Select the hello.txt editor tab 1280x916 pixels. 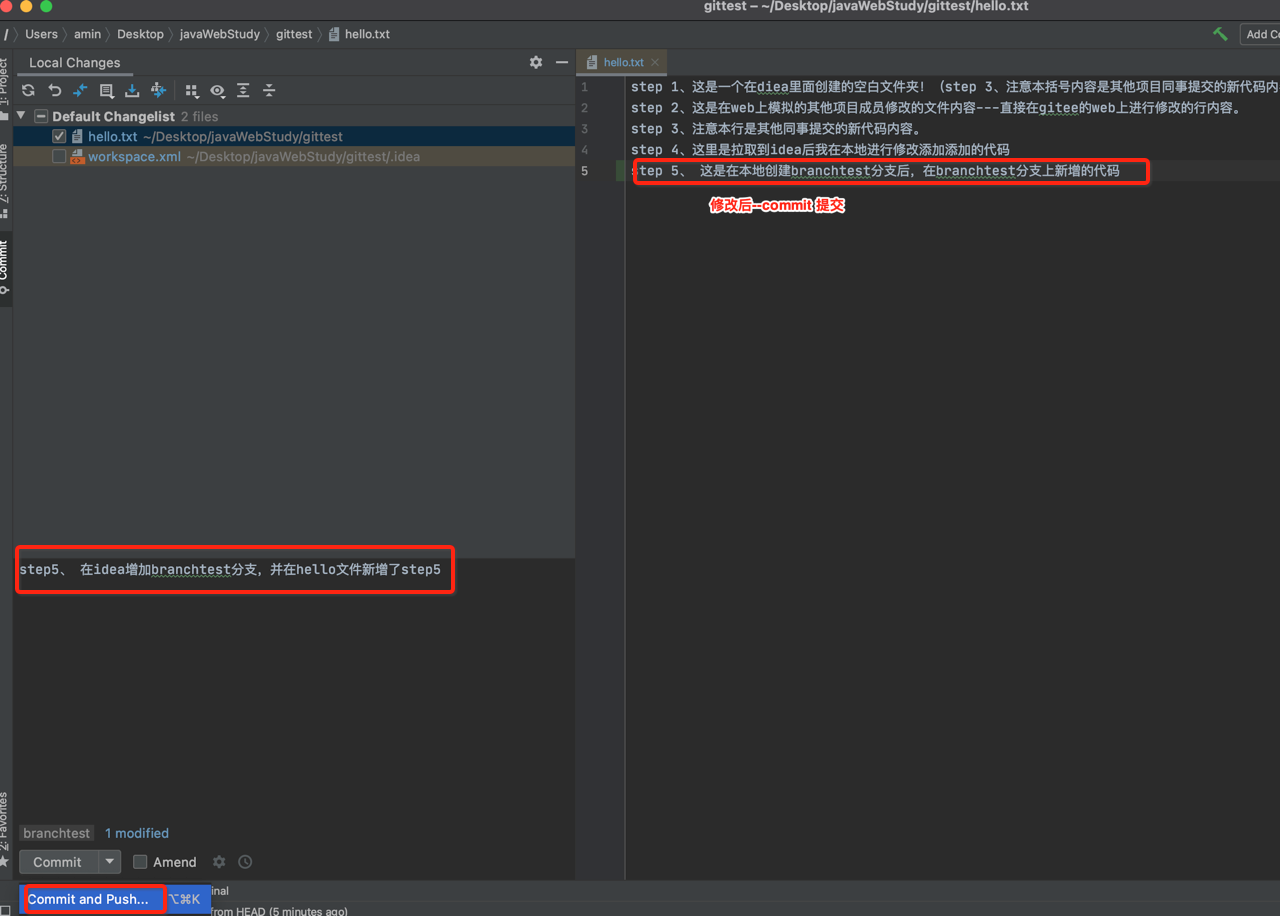point(623,62)
